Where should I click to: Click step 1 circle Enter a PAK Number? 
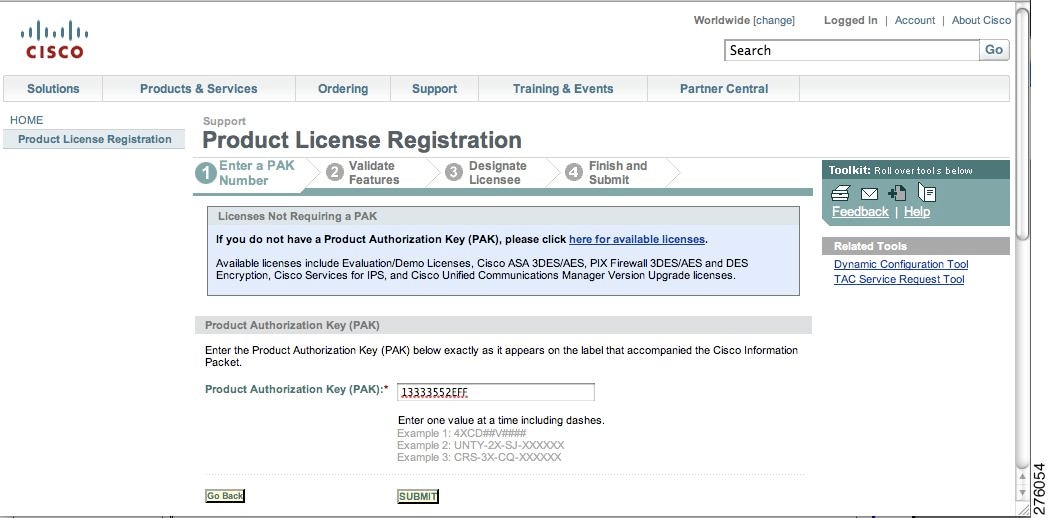[x=205, y=173]
